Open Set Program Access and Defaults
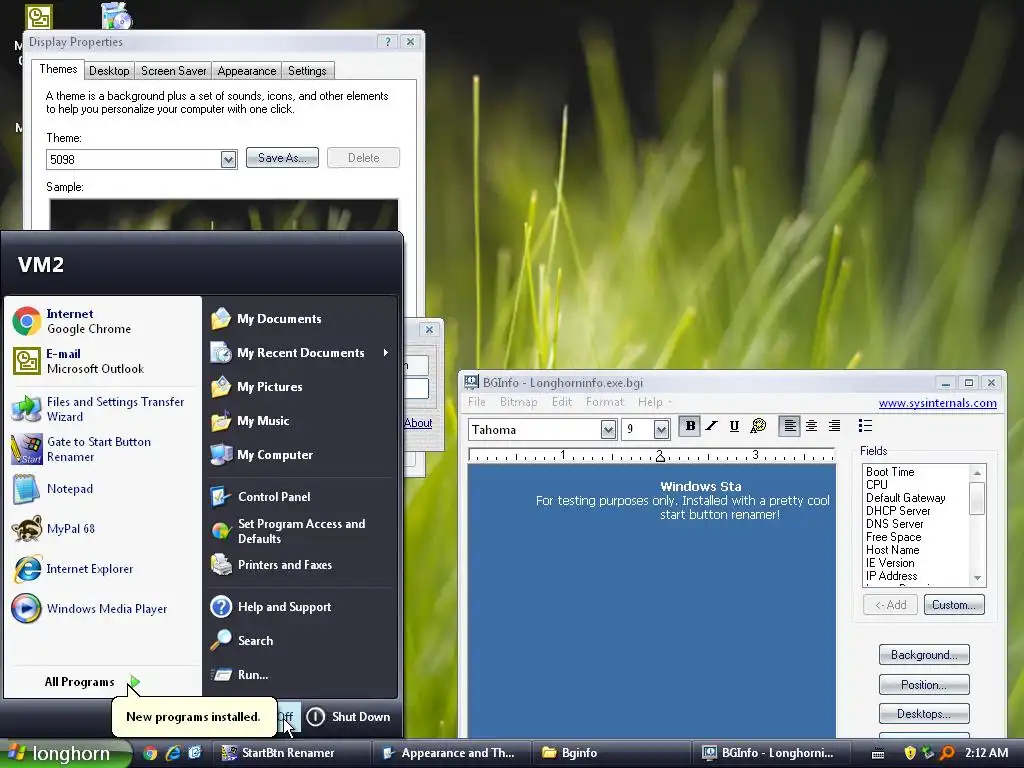1024x768 pixels. 300,531
